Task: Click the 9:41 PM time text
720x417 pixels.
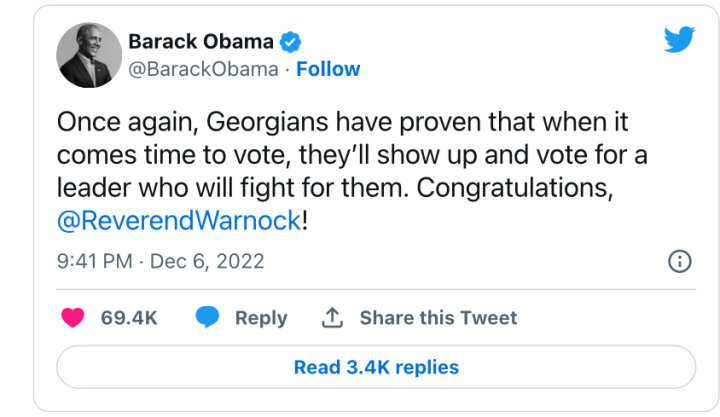Action: coord(95,261)
